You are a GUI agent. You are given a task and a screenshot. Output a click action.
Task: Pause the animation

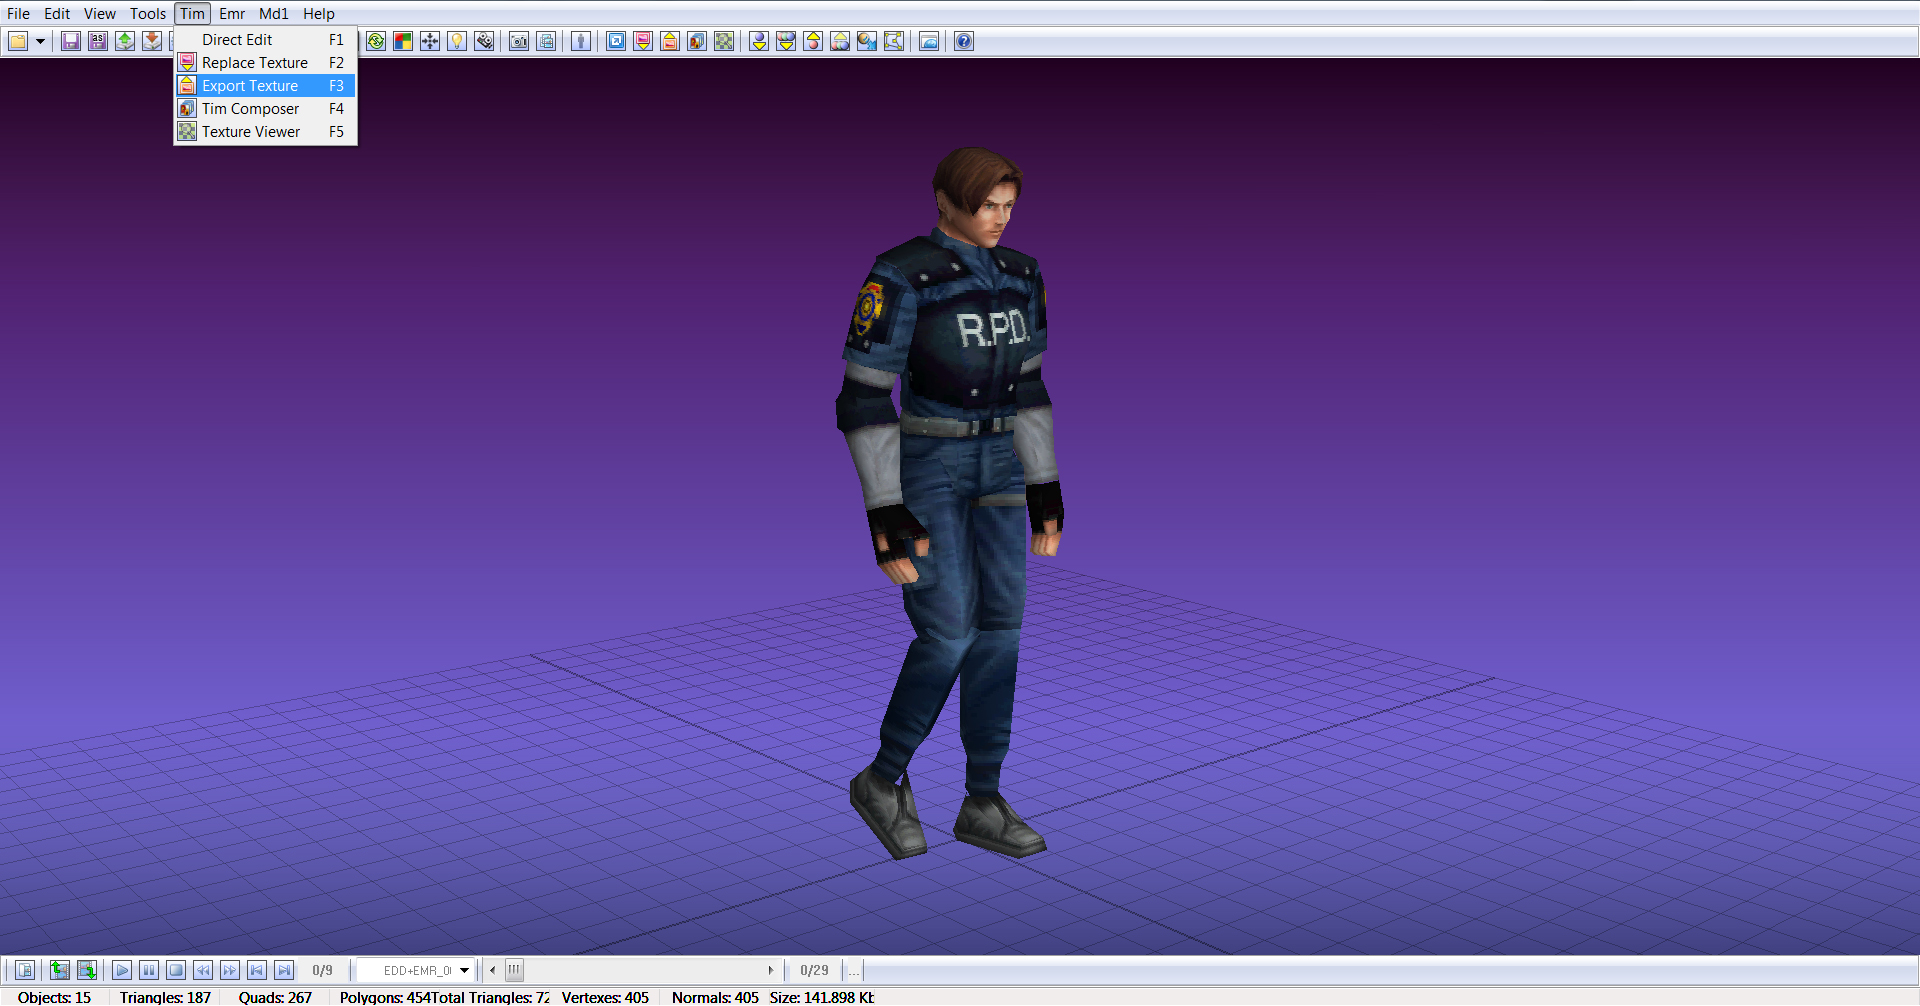pos(149,970)
